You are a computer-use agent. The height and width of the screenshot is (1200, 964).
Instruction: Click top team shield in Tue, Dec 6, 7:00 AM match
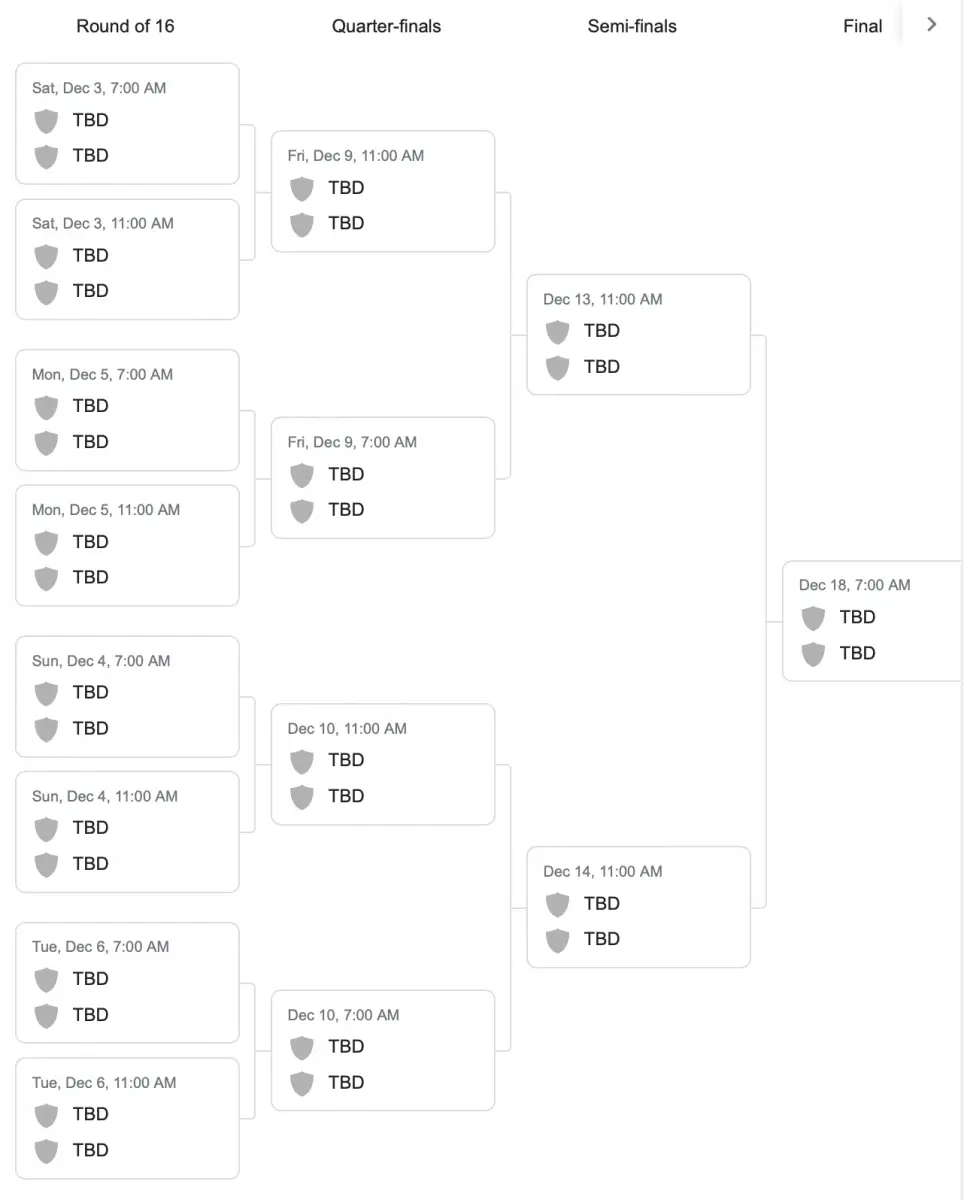coord(46,979)
